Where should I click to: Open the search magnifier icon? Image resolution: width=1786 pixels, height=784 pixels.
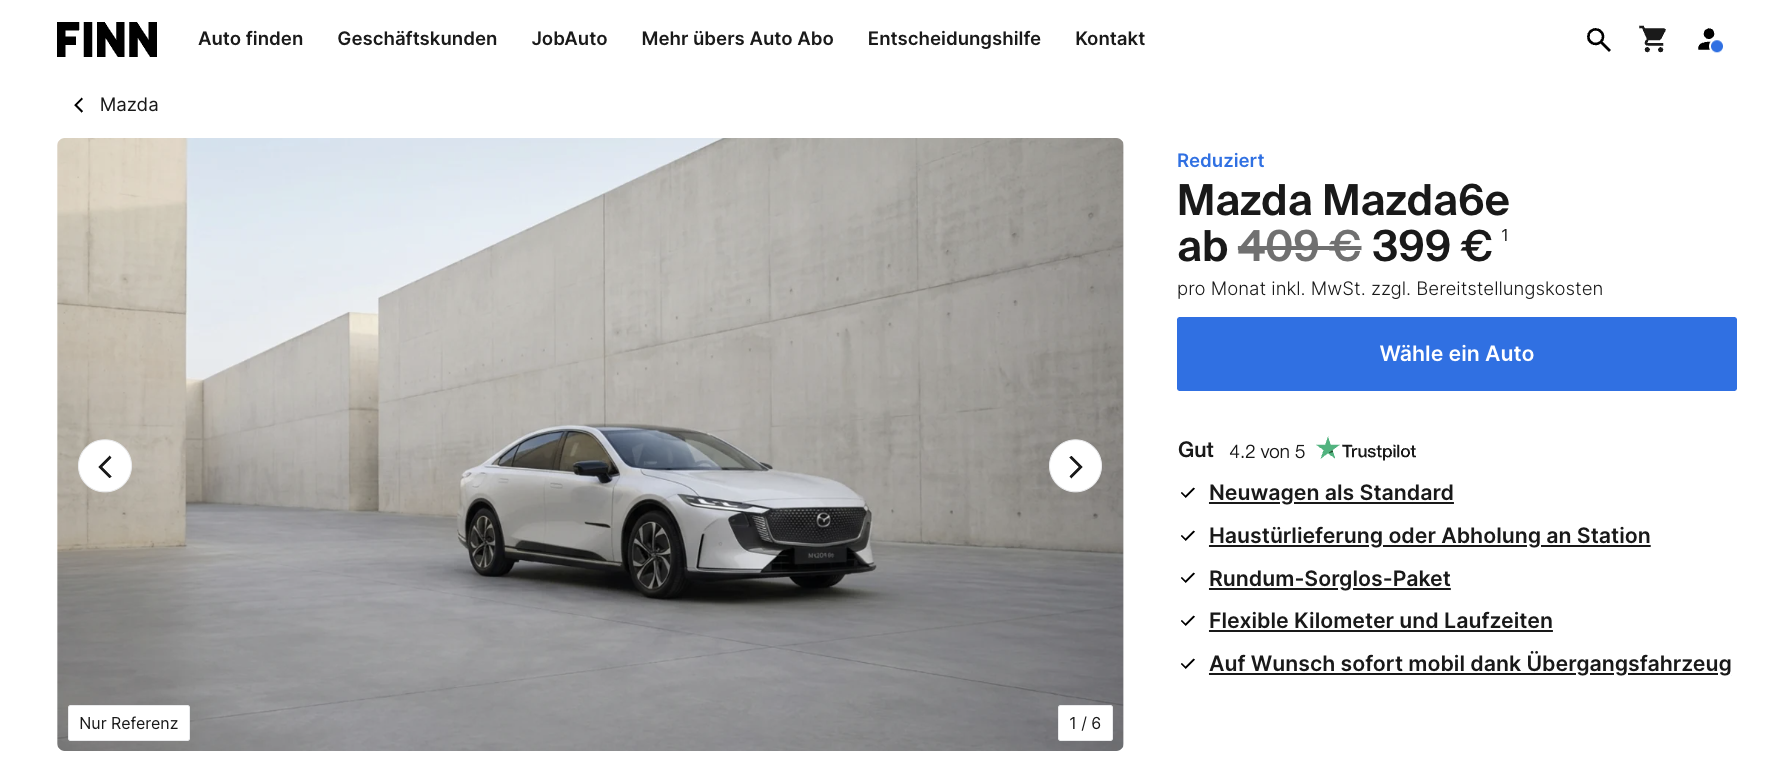pyautogui.click(x=1598, y=40)
